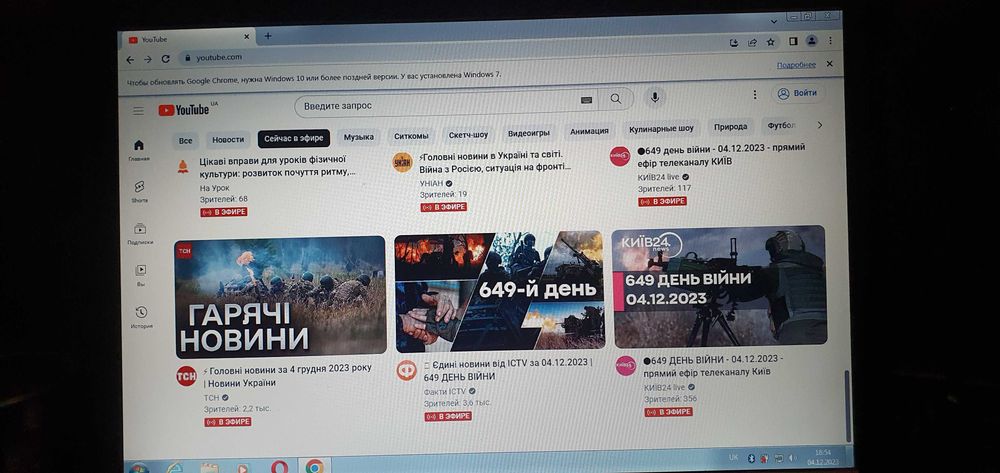Screen dimensions: 1000x473
Task: Open Подписки in the sidebar
Action: coord(140,233)
